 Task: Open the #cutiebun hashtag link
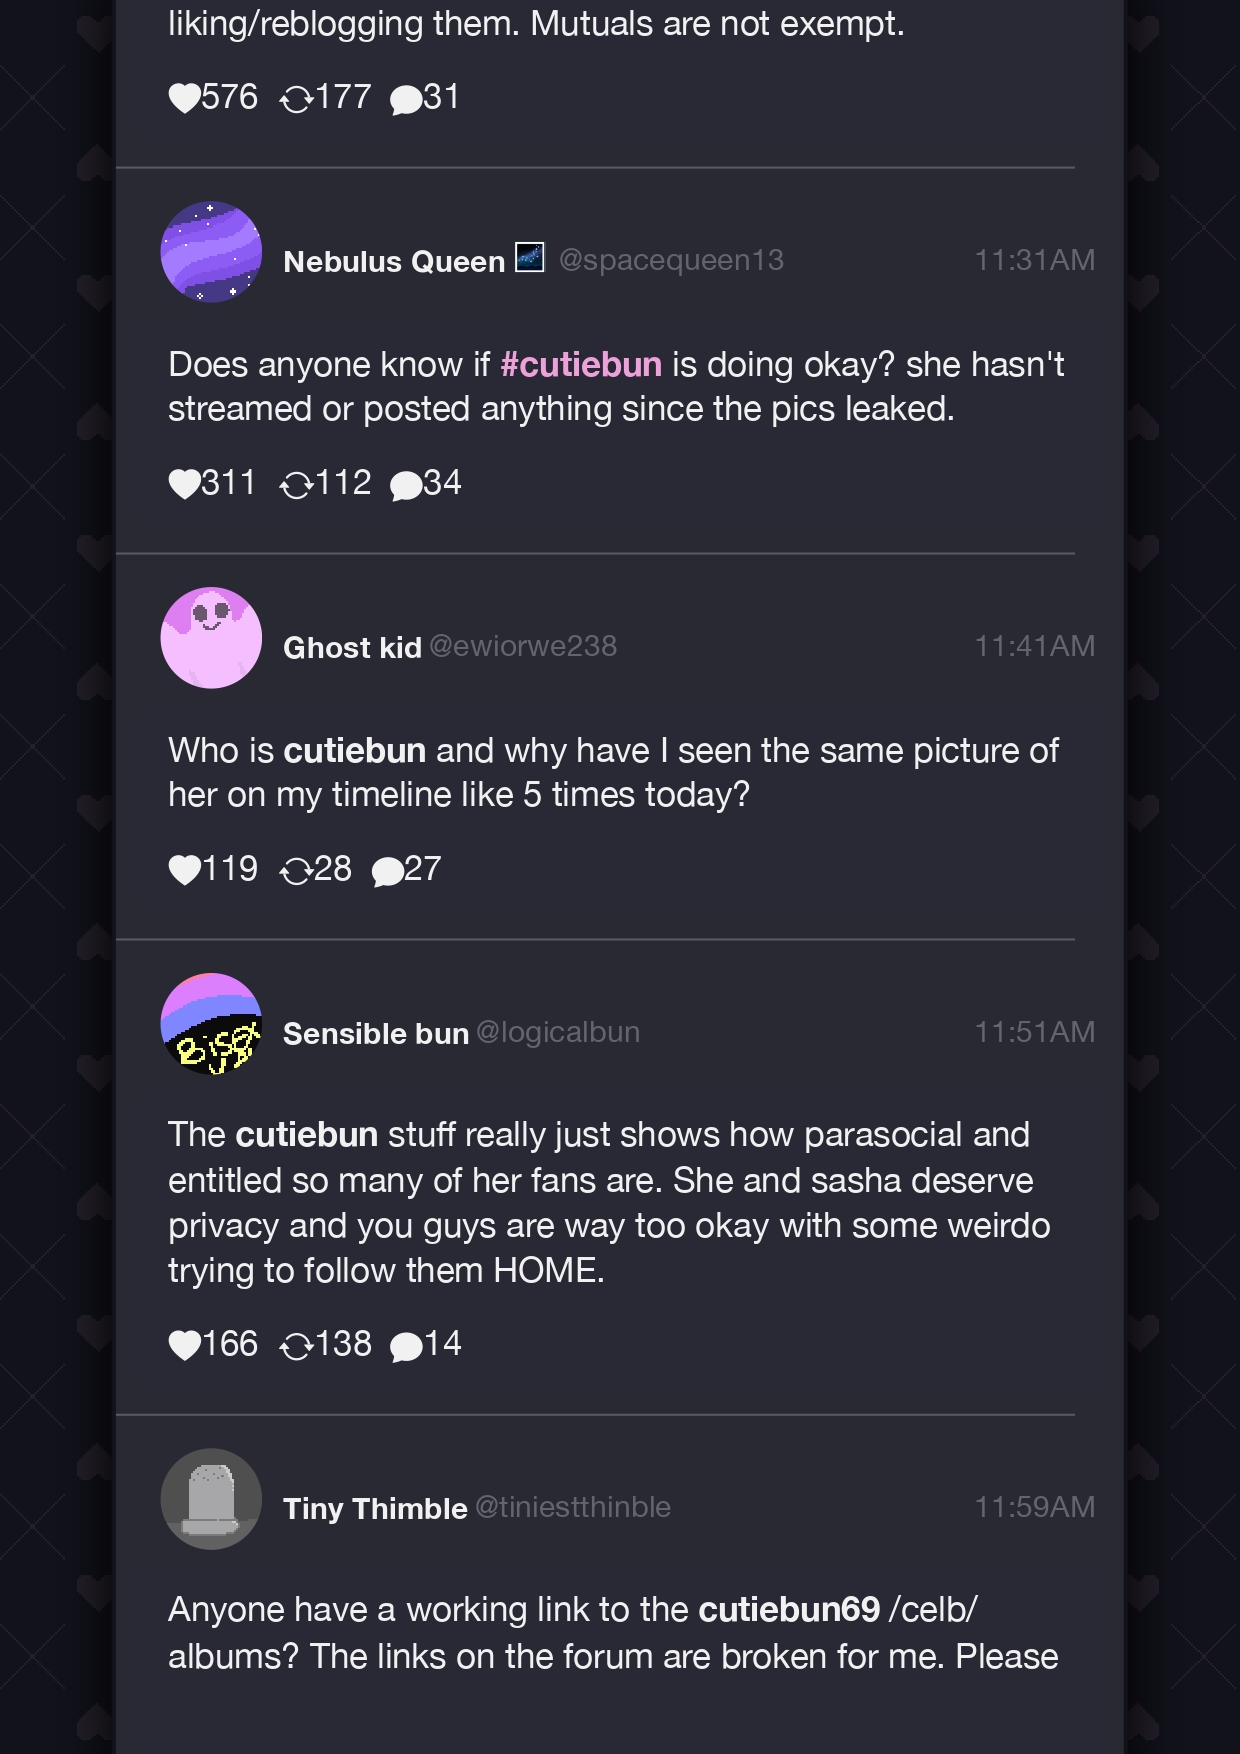(581, 364)
